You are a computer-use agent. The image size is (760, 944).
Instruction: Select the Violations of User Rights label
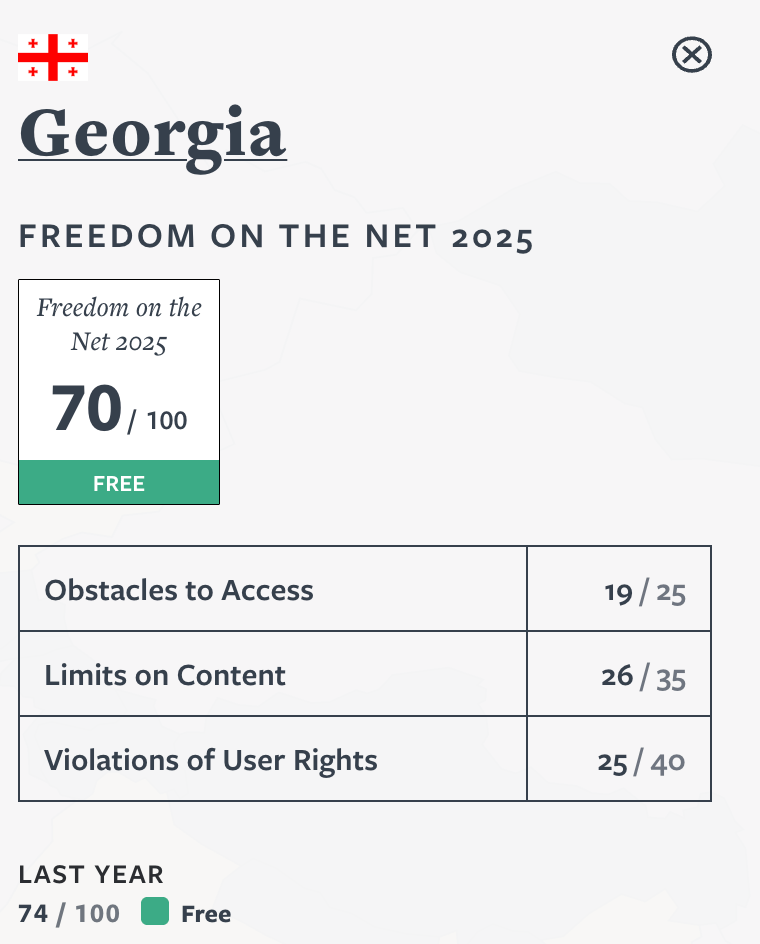tap(211, 760)
